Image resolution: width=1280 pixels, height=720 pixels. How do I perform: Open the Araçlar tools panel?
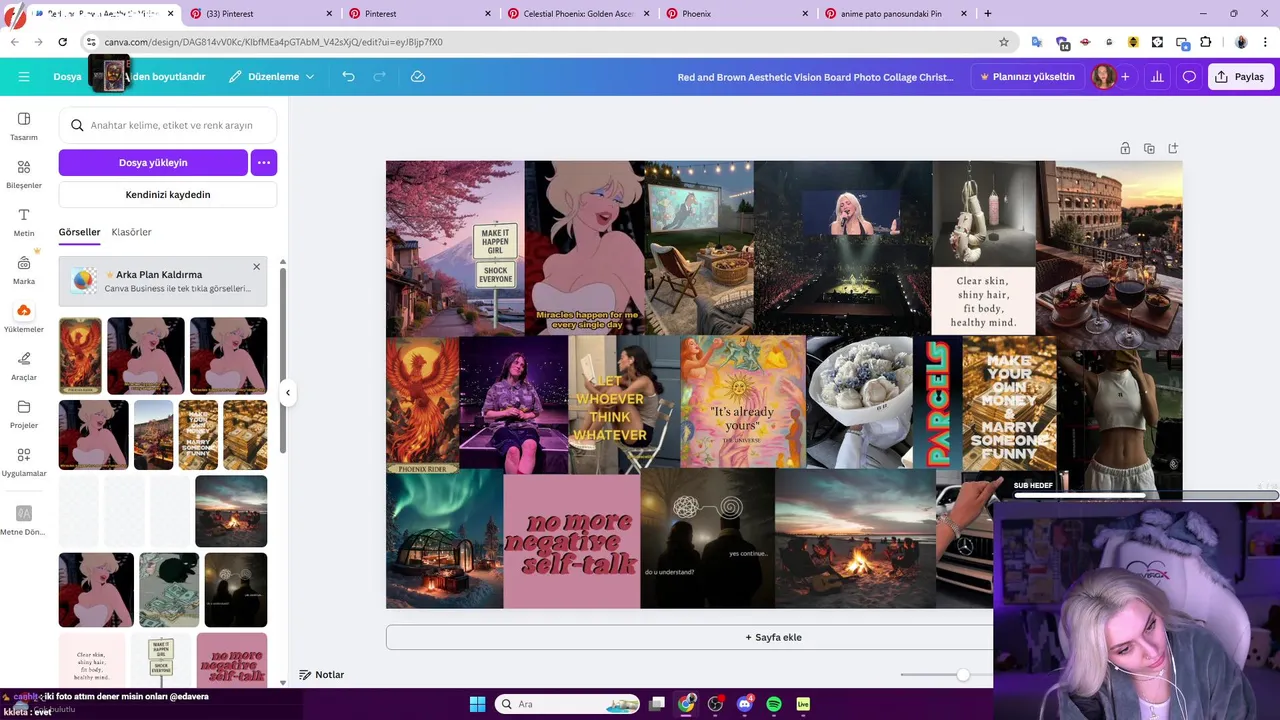(24, 366)
